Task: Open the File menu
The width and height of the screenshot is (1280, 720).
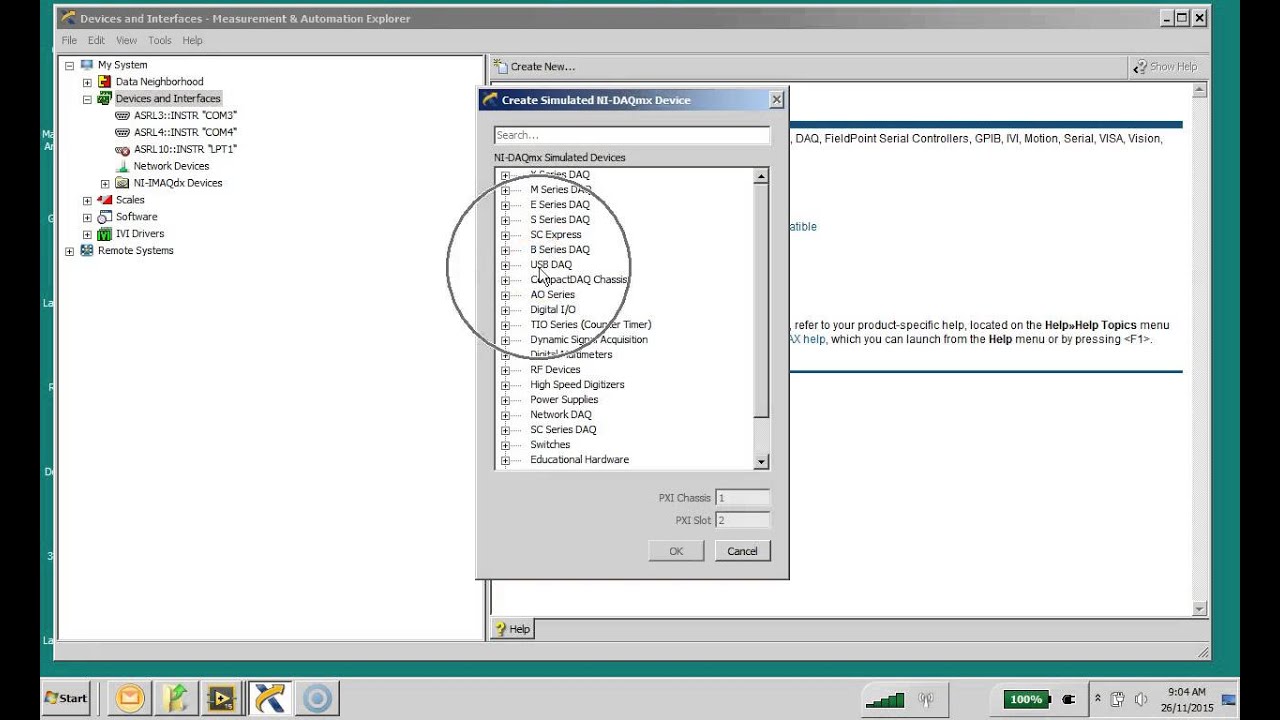Action: 69,41
